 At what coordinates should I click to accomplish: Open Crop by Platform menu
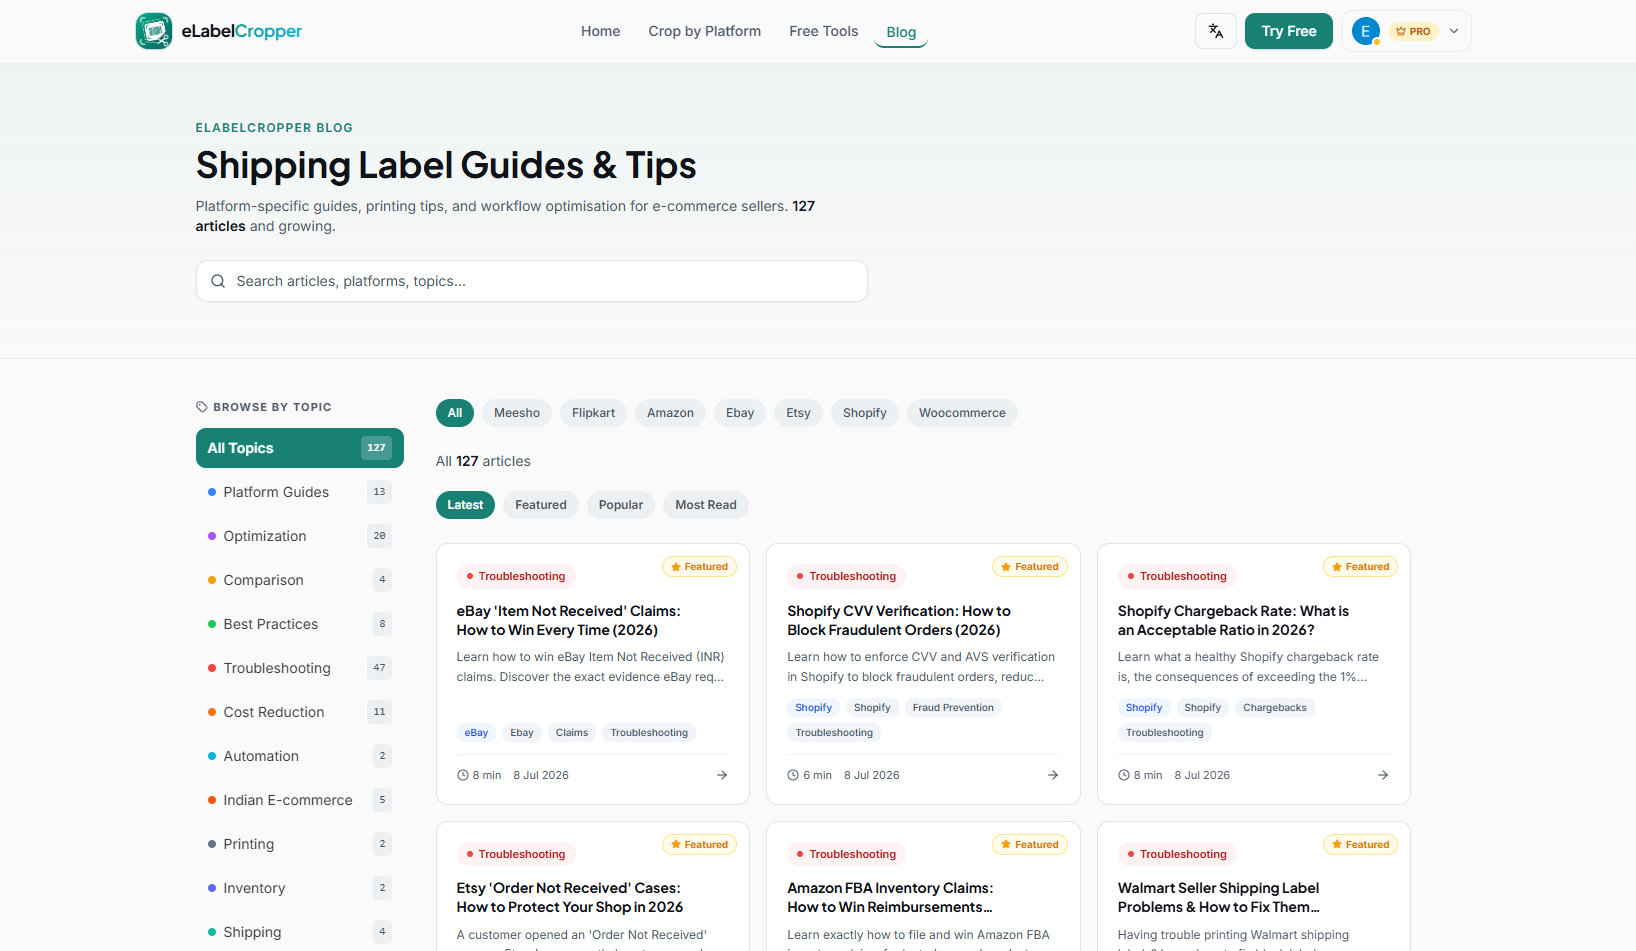[705, 31]
